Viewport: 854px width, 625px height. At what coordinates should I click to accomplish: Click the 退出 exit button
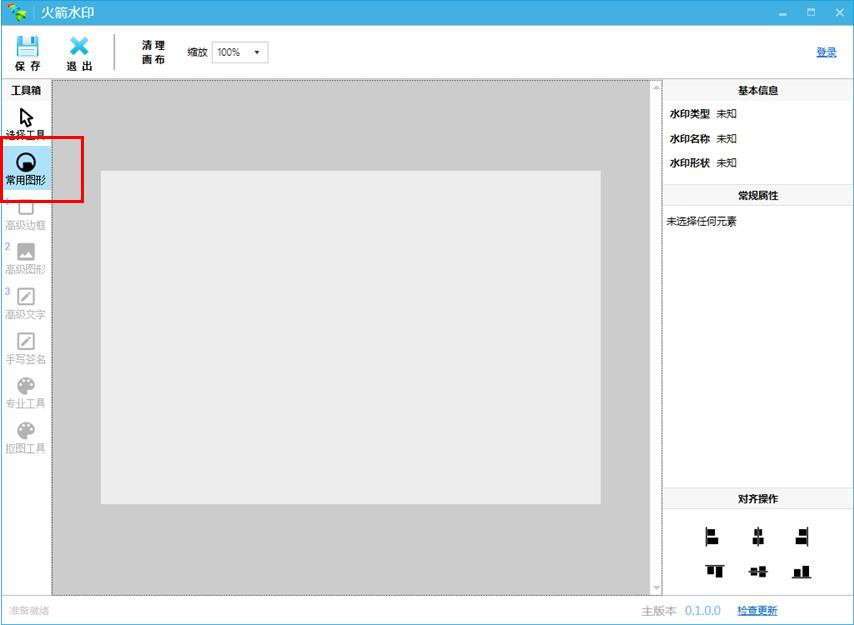[80, 51]
